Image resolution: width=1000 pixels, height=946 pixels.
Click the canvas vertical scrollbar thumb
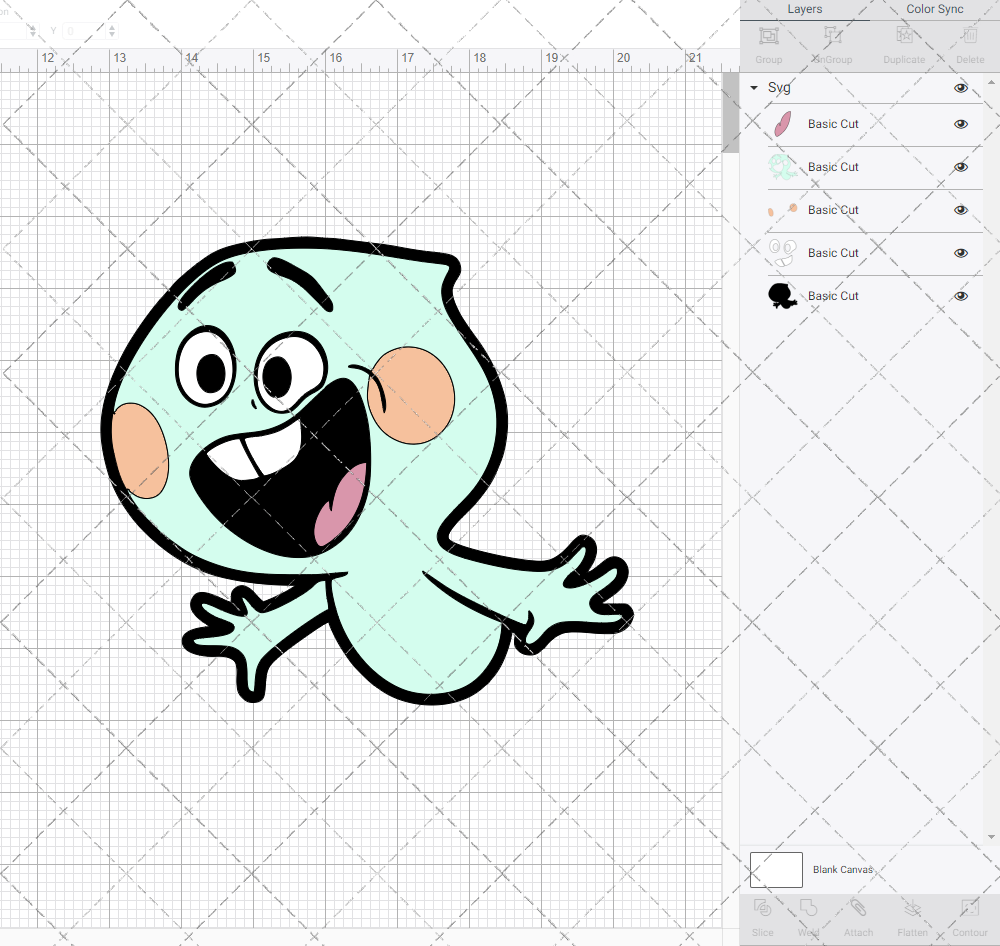[x=730, y=112]
